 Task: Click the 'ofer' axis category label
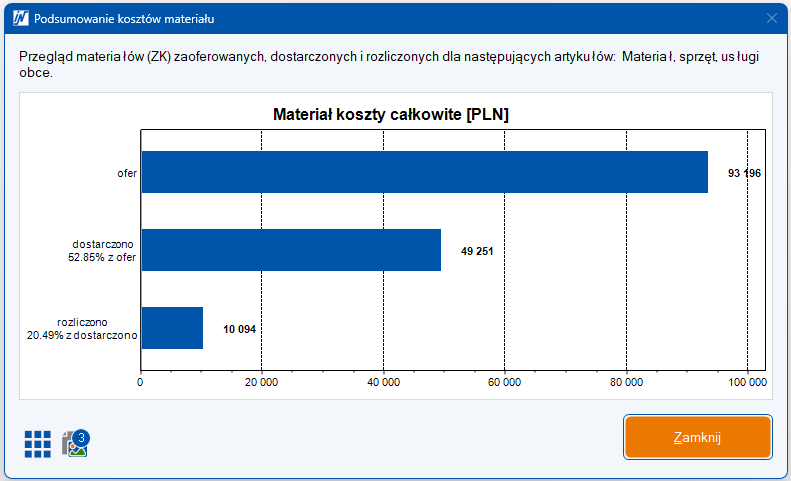pyautogui.click(x=126, y=174)
